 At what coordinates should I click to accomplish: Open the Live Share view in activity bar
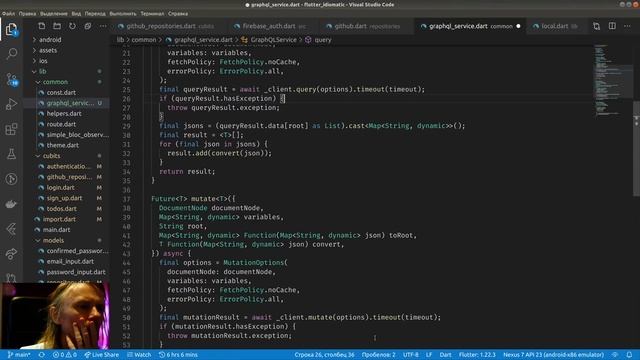(x=11, y=254)
